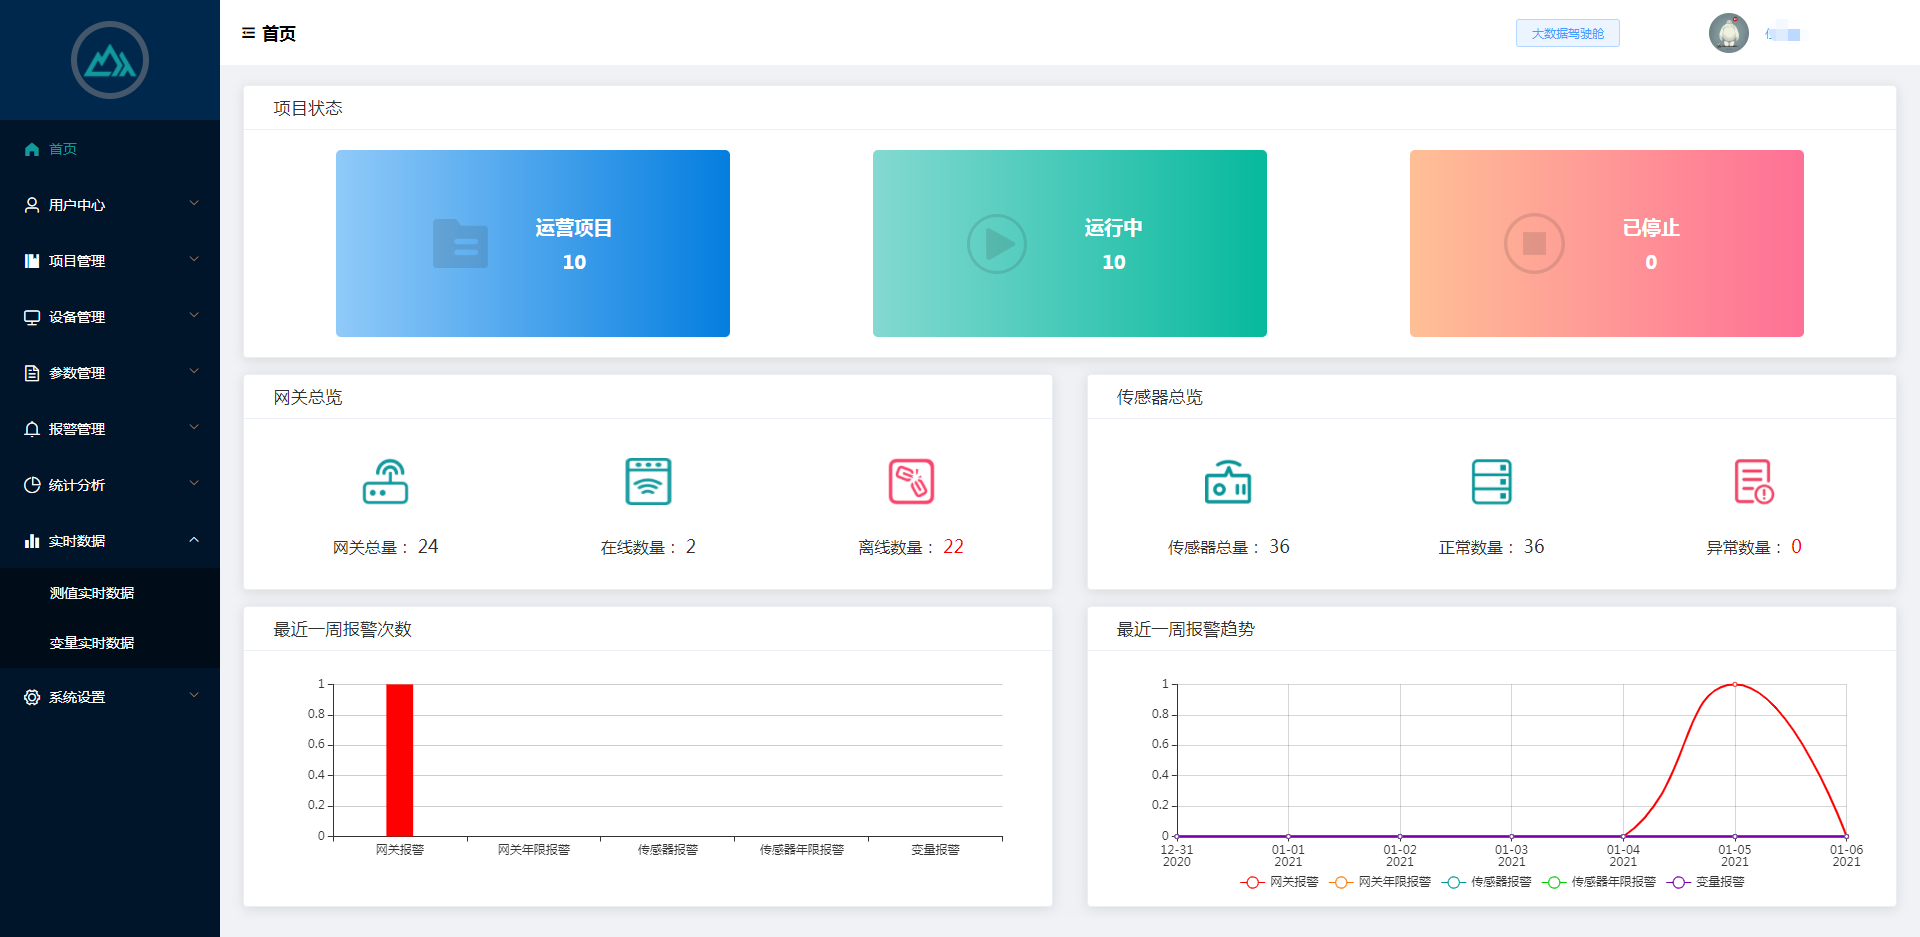The width and height of the screenshot is (1920, 937).
Task: Open the user avatar in header
Action: pyautogui.click(x=1728, y=33)
